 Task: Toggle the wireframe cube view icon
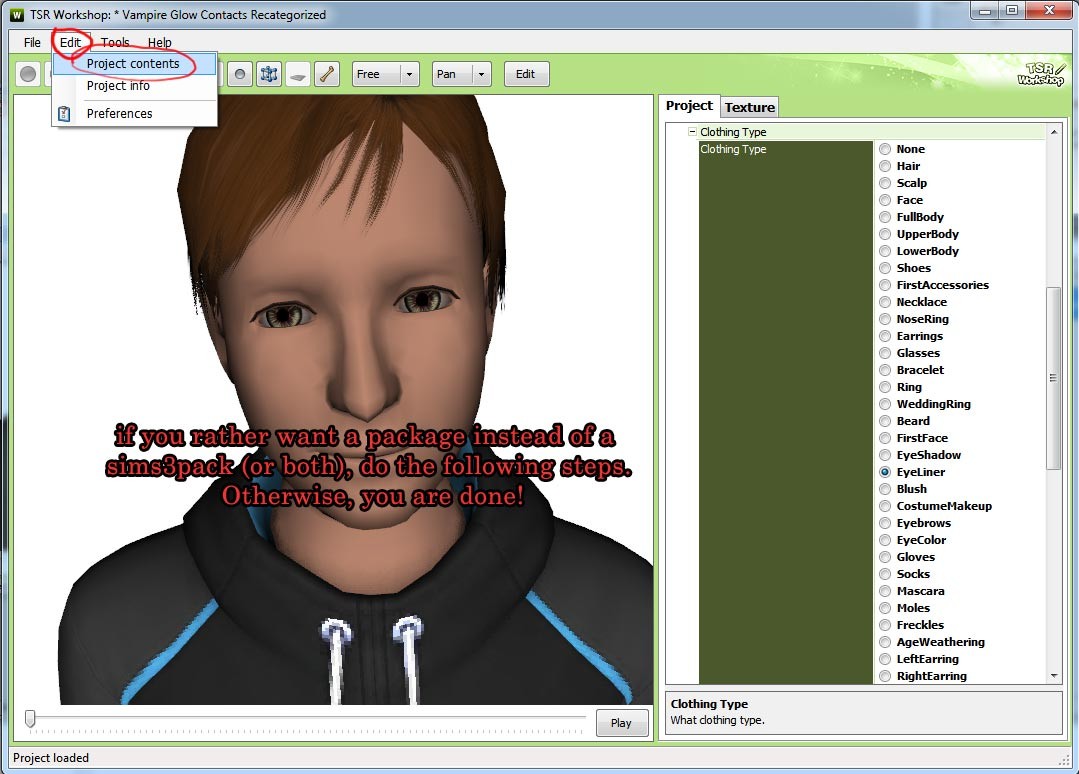[x=269, y=74]
